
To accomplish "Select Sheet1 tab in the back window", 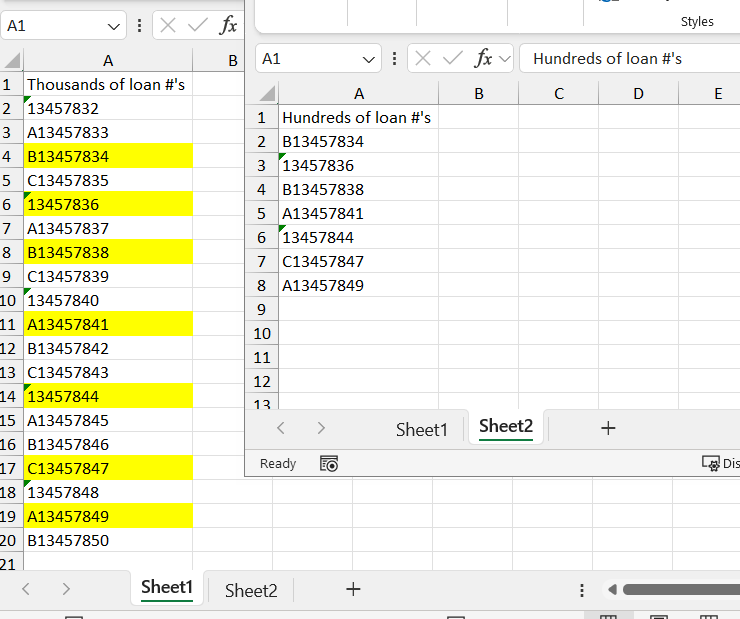I will click(167, 587).
